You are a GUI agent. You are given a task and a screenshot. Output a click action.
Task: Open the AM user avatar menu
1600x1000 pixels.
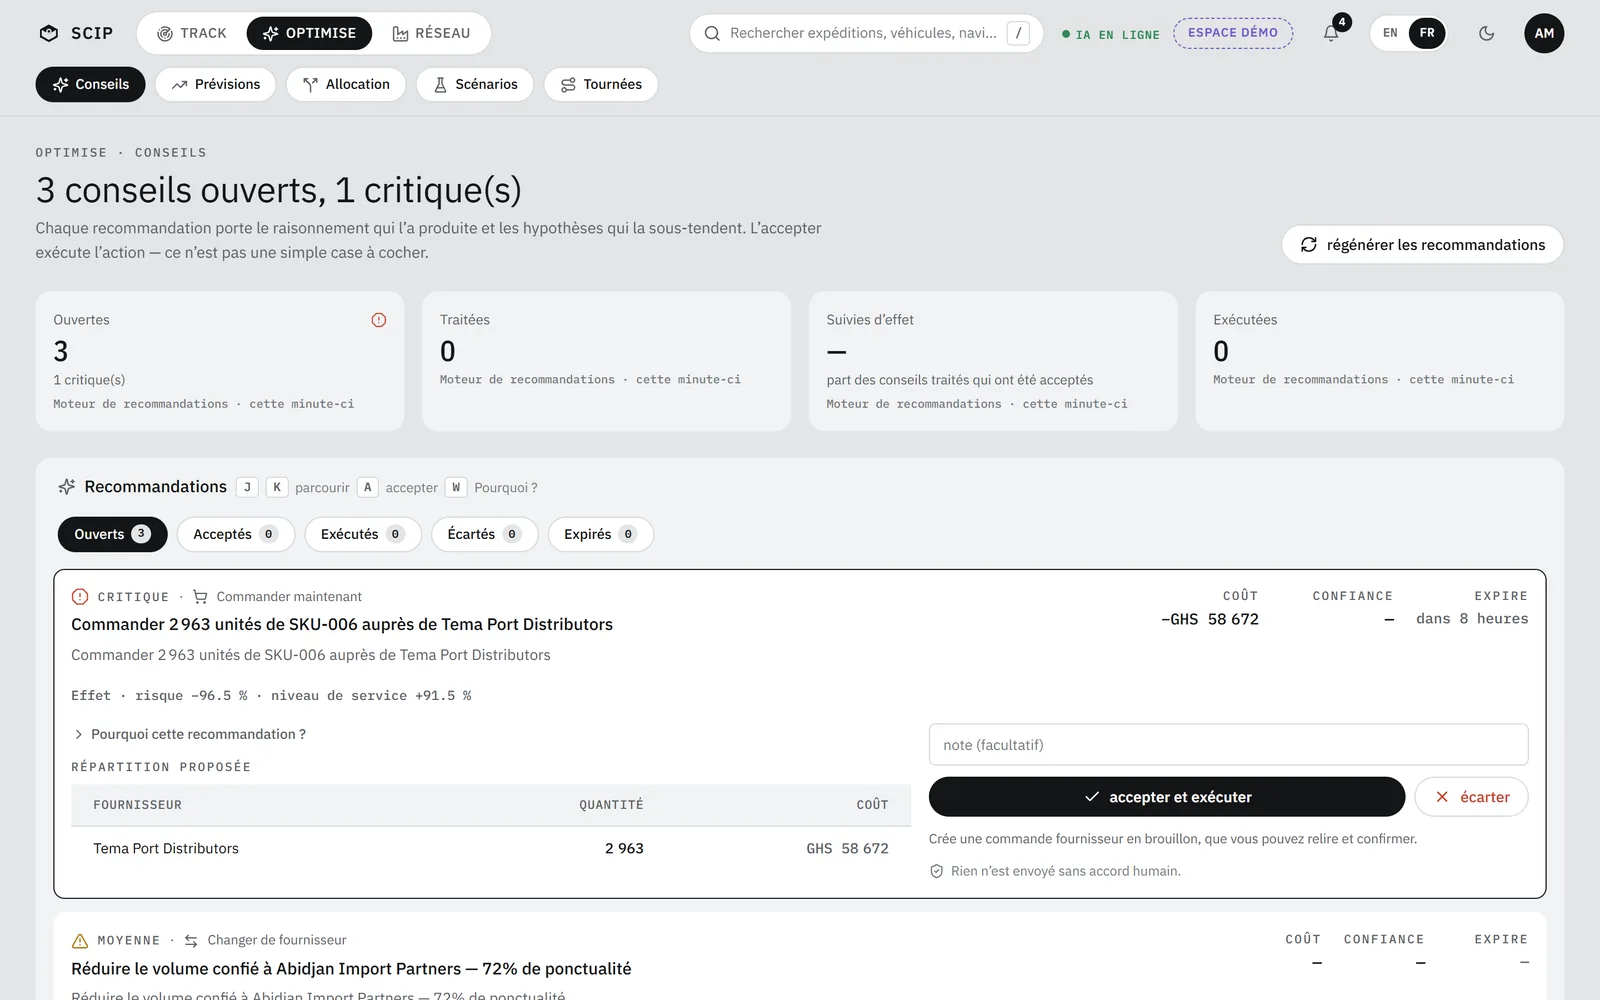(1544, 33)
